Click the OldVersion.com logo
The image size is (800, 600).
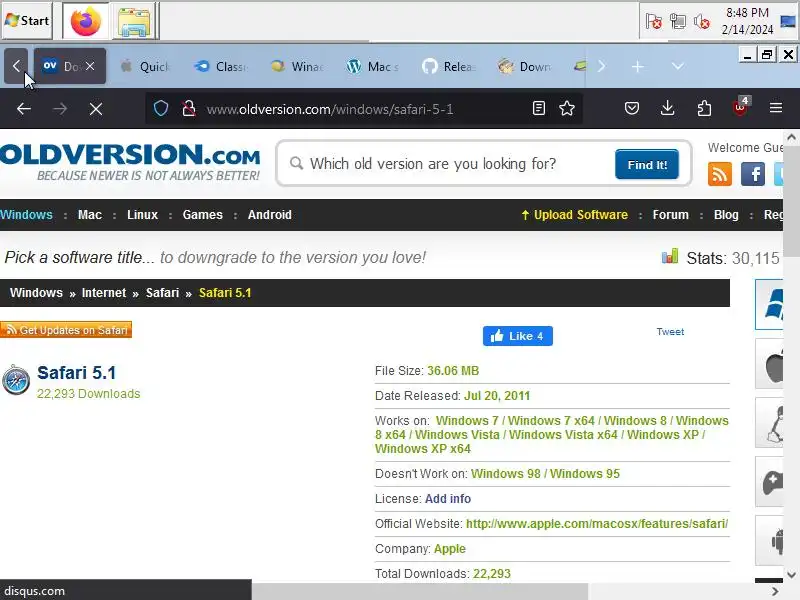tap(130, 162)
